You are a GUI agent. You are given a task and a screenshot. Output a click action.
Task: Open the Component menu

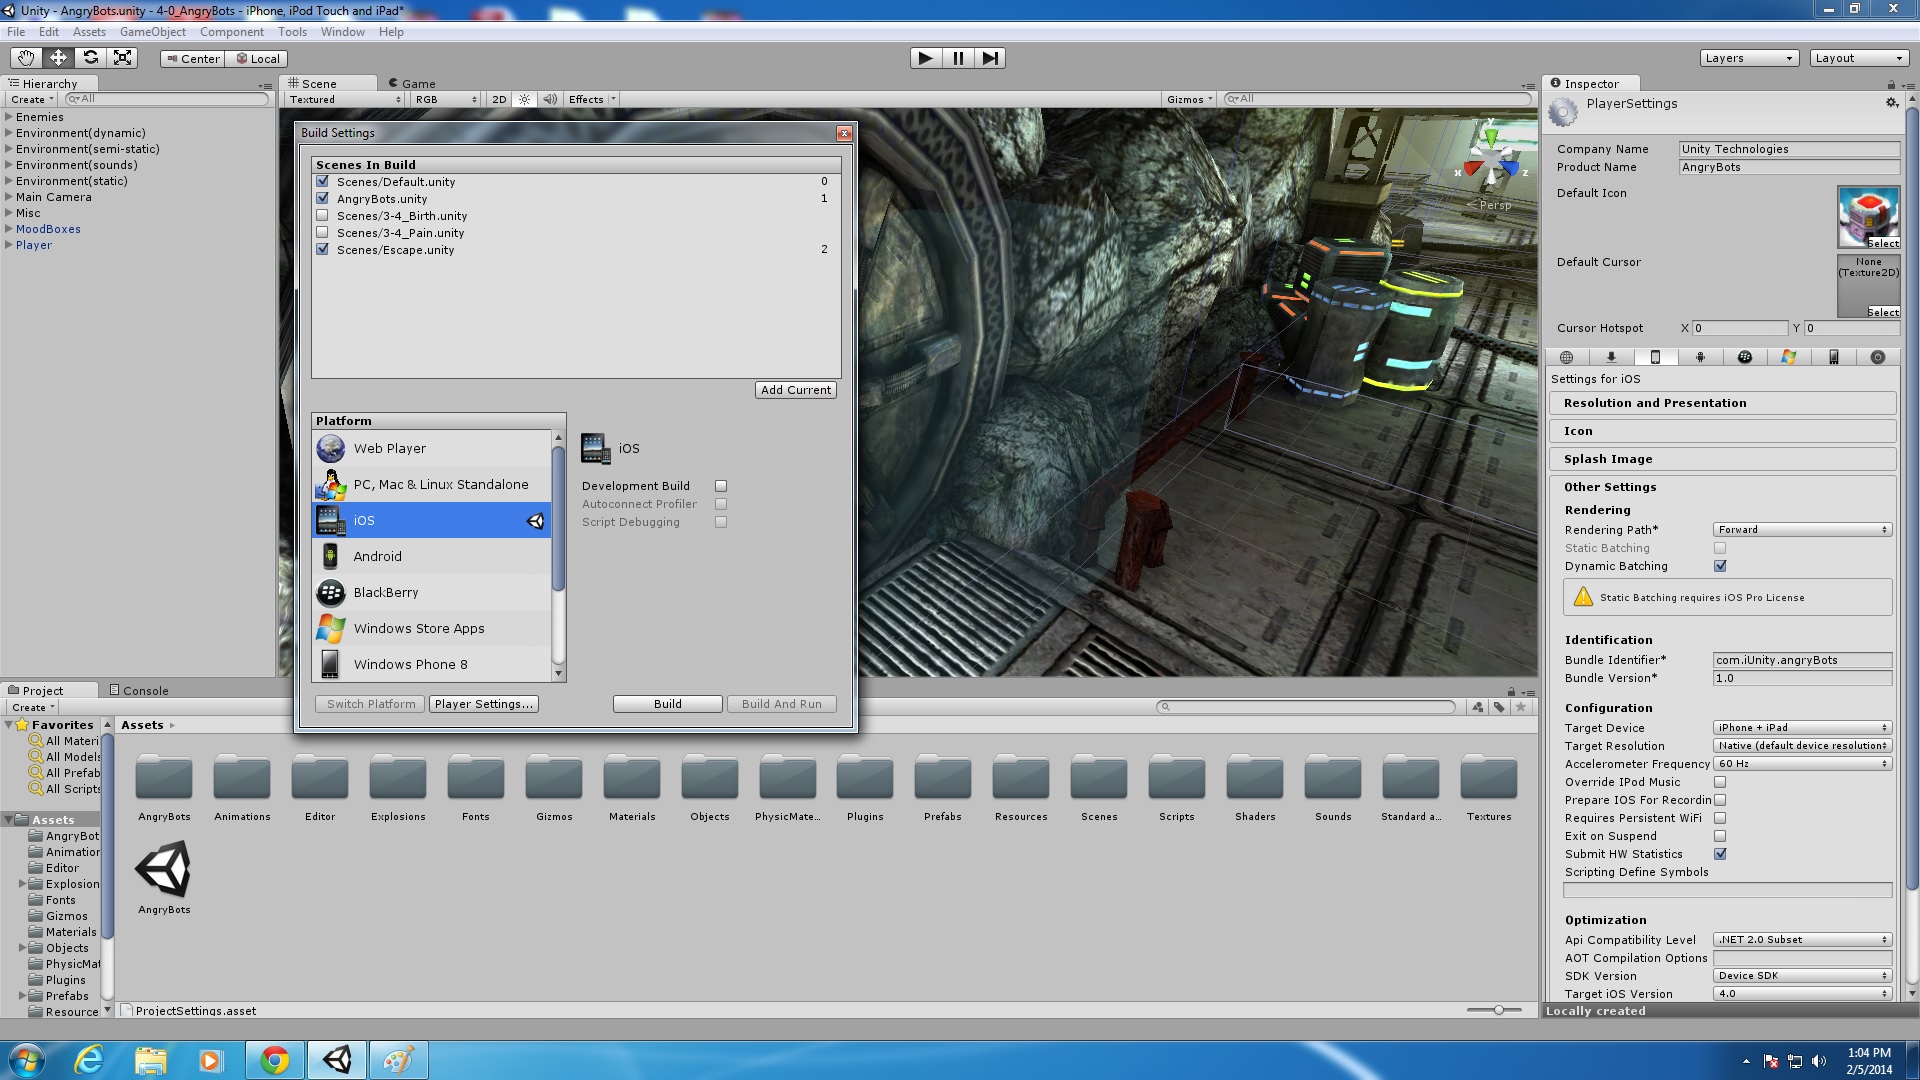pyautogui.click(x=232, y=32)
